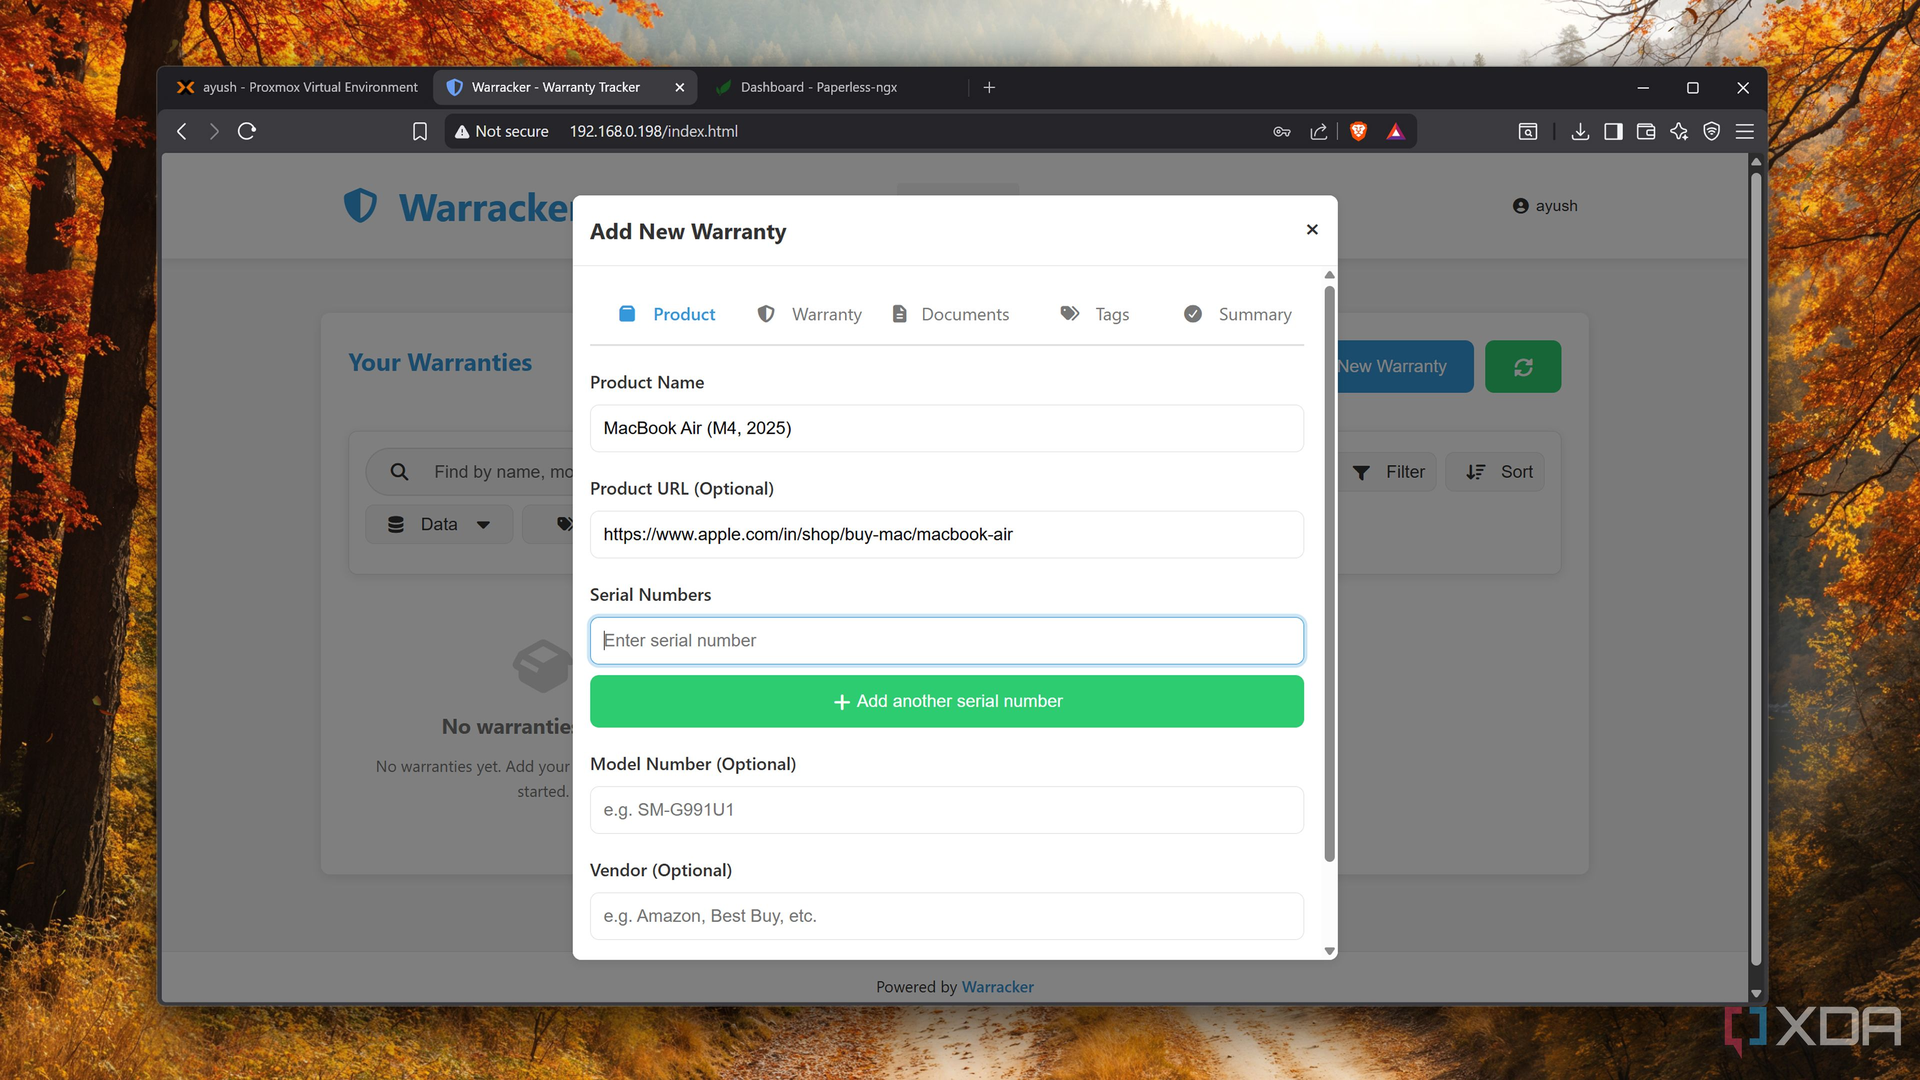Click the Model Number input field

coord(946,810)
